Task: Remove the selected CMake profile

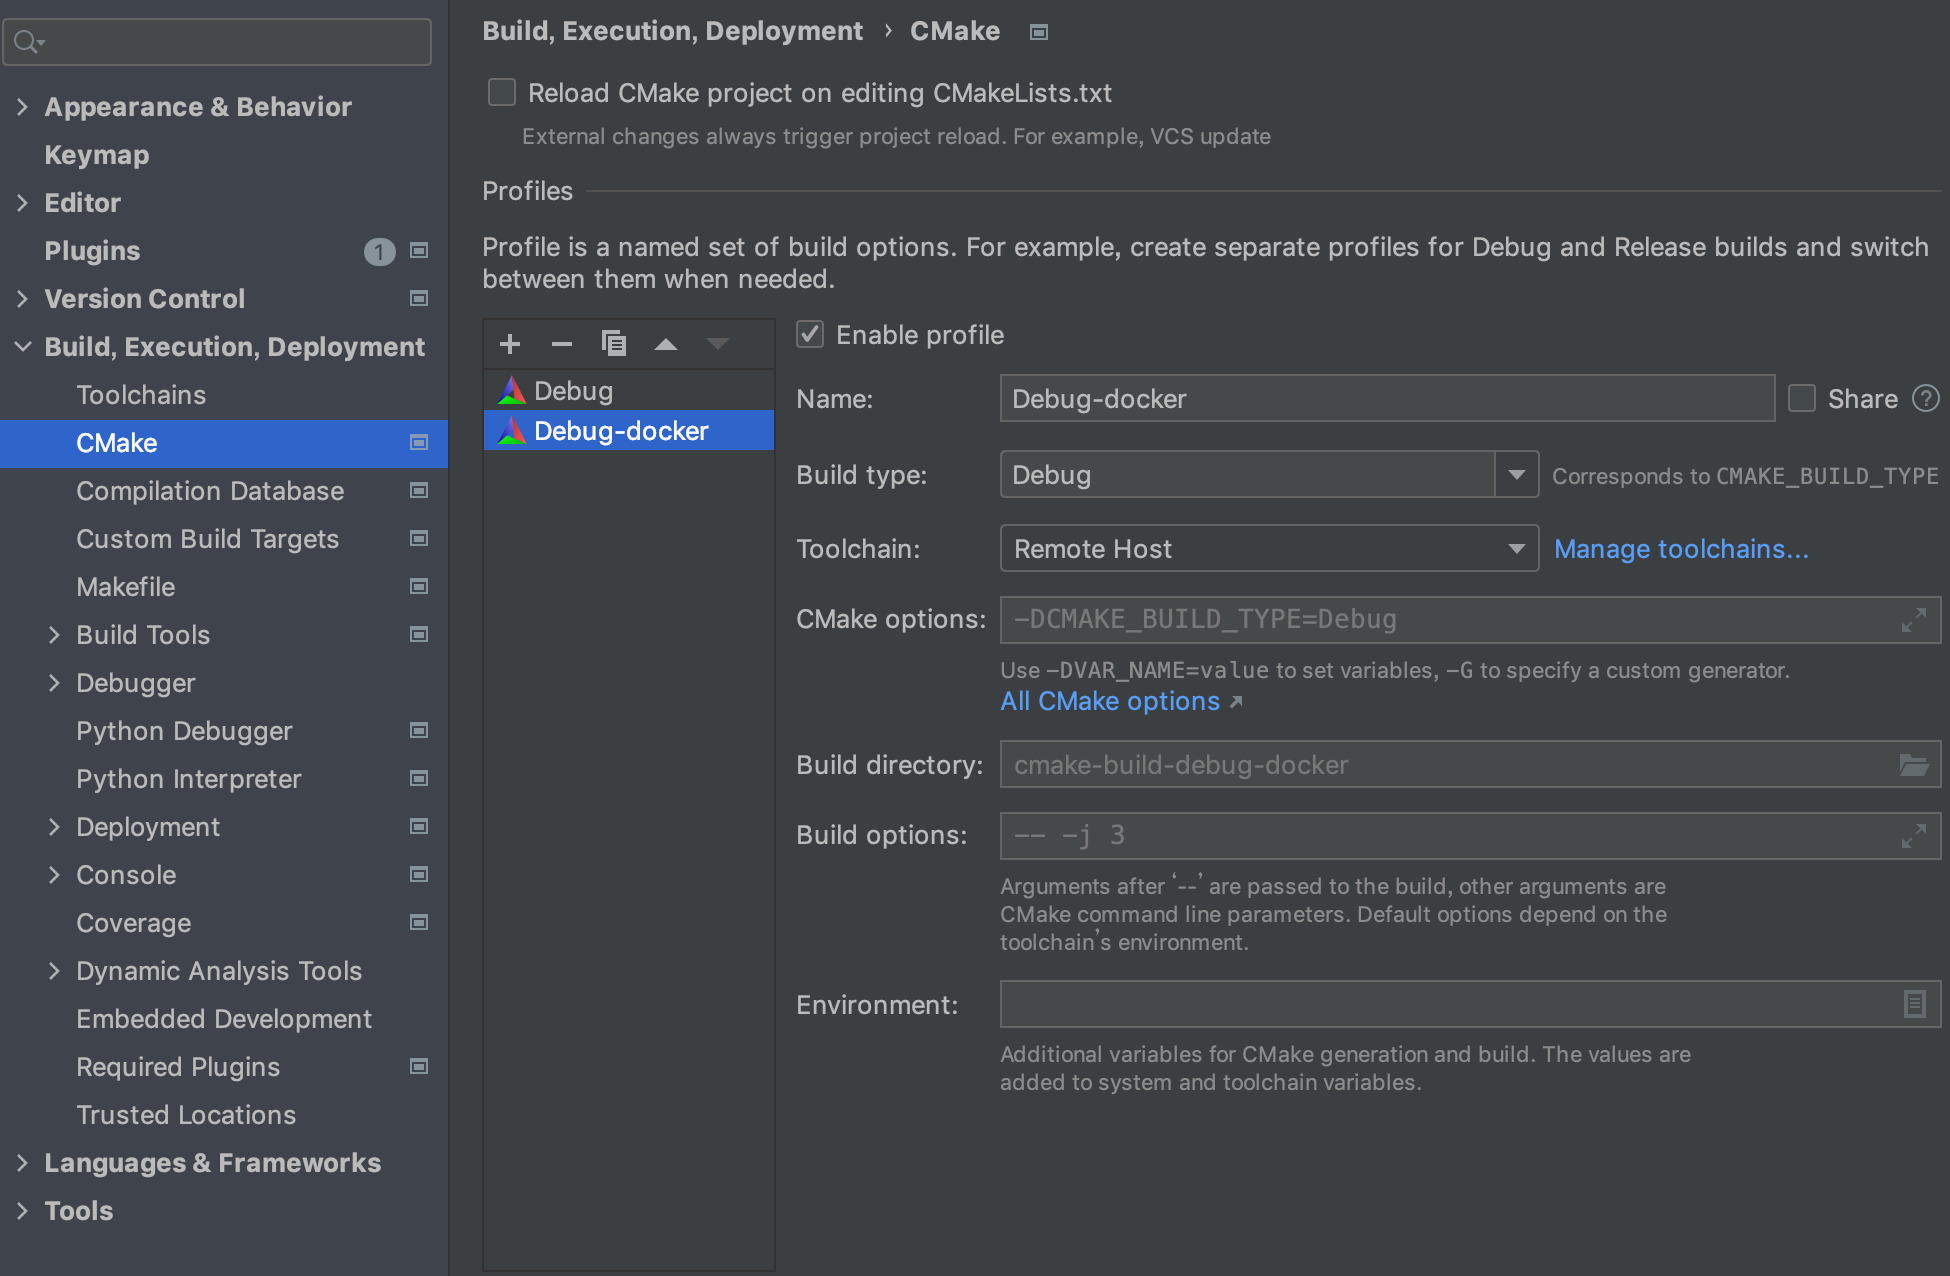Action: 562,344
